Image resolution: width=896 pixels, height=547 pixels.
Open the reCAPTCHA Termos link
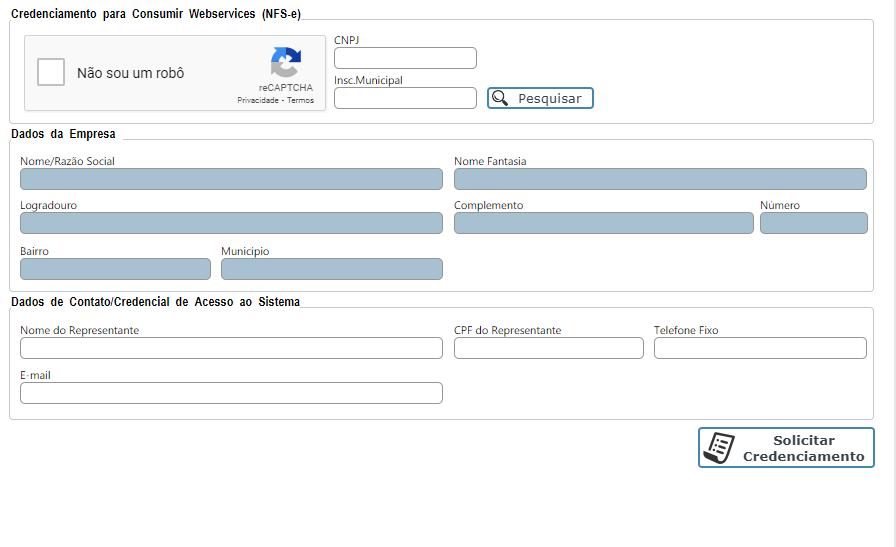300,100
